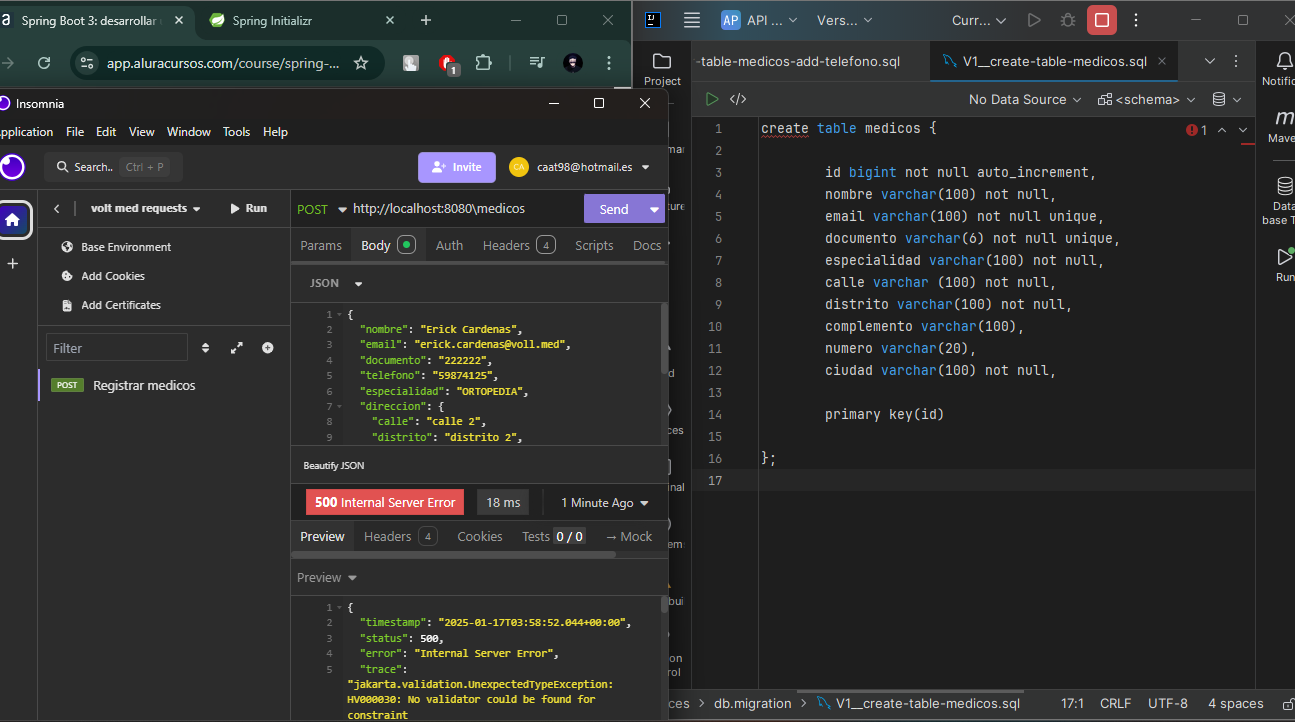Stop the running application in IntelliJ
The height and width of the screenshot is (722, 1295).
(1102, 20)
